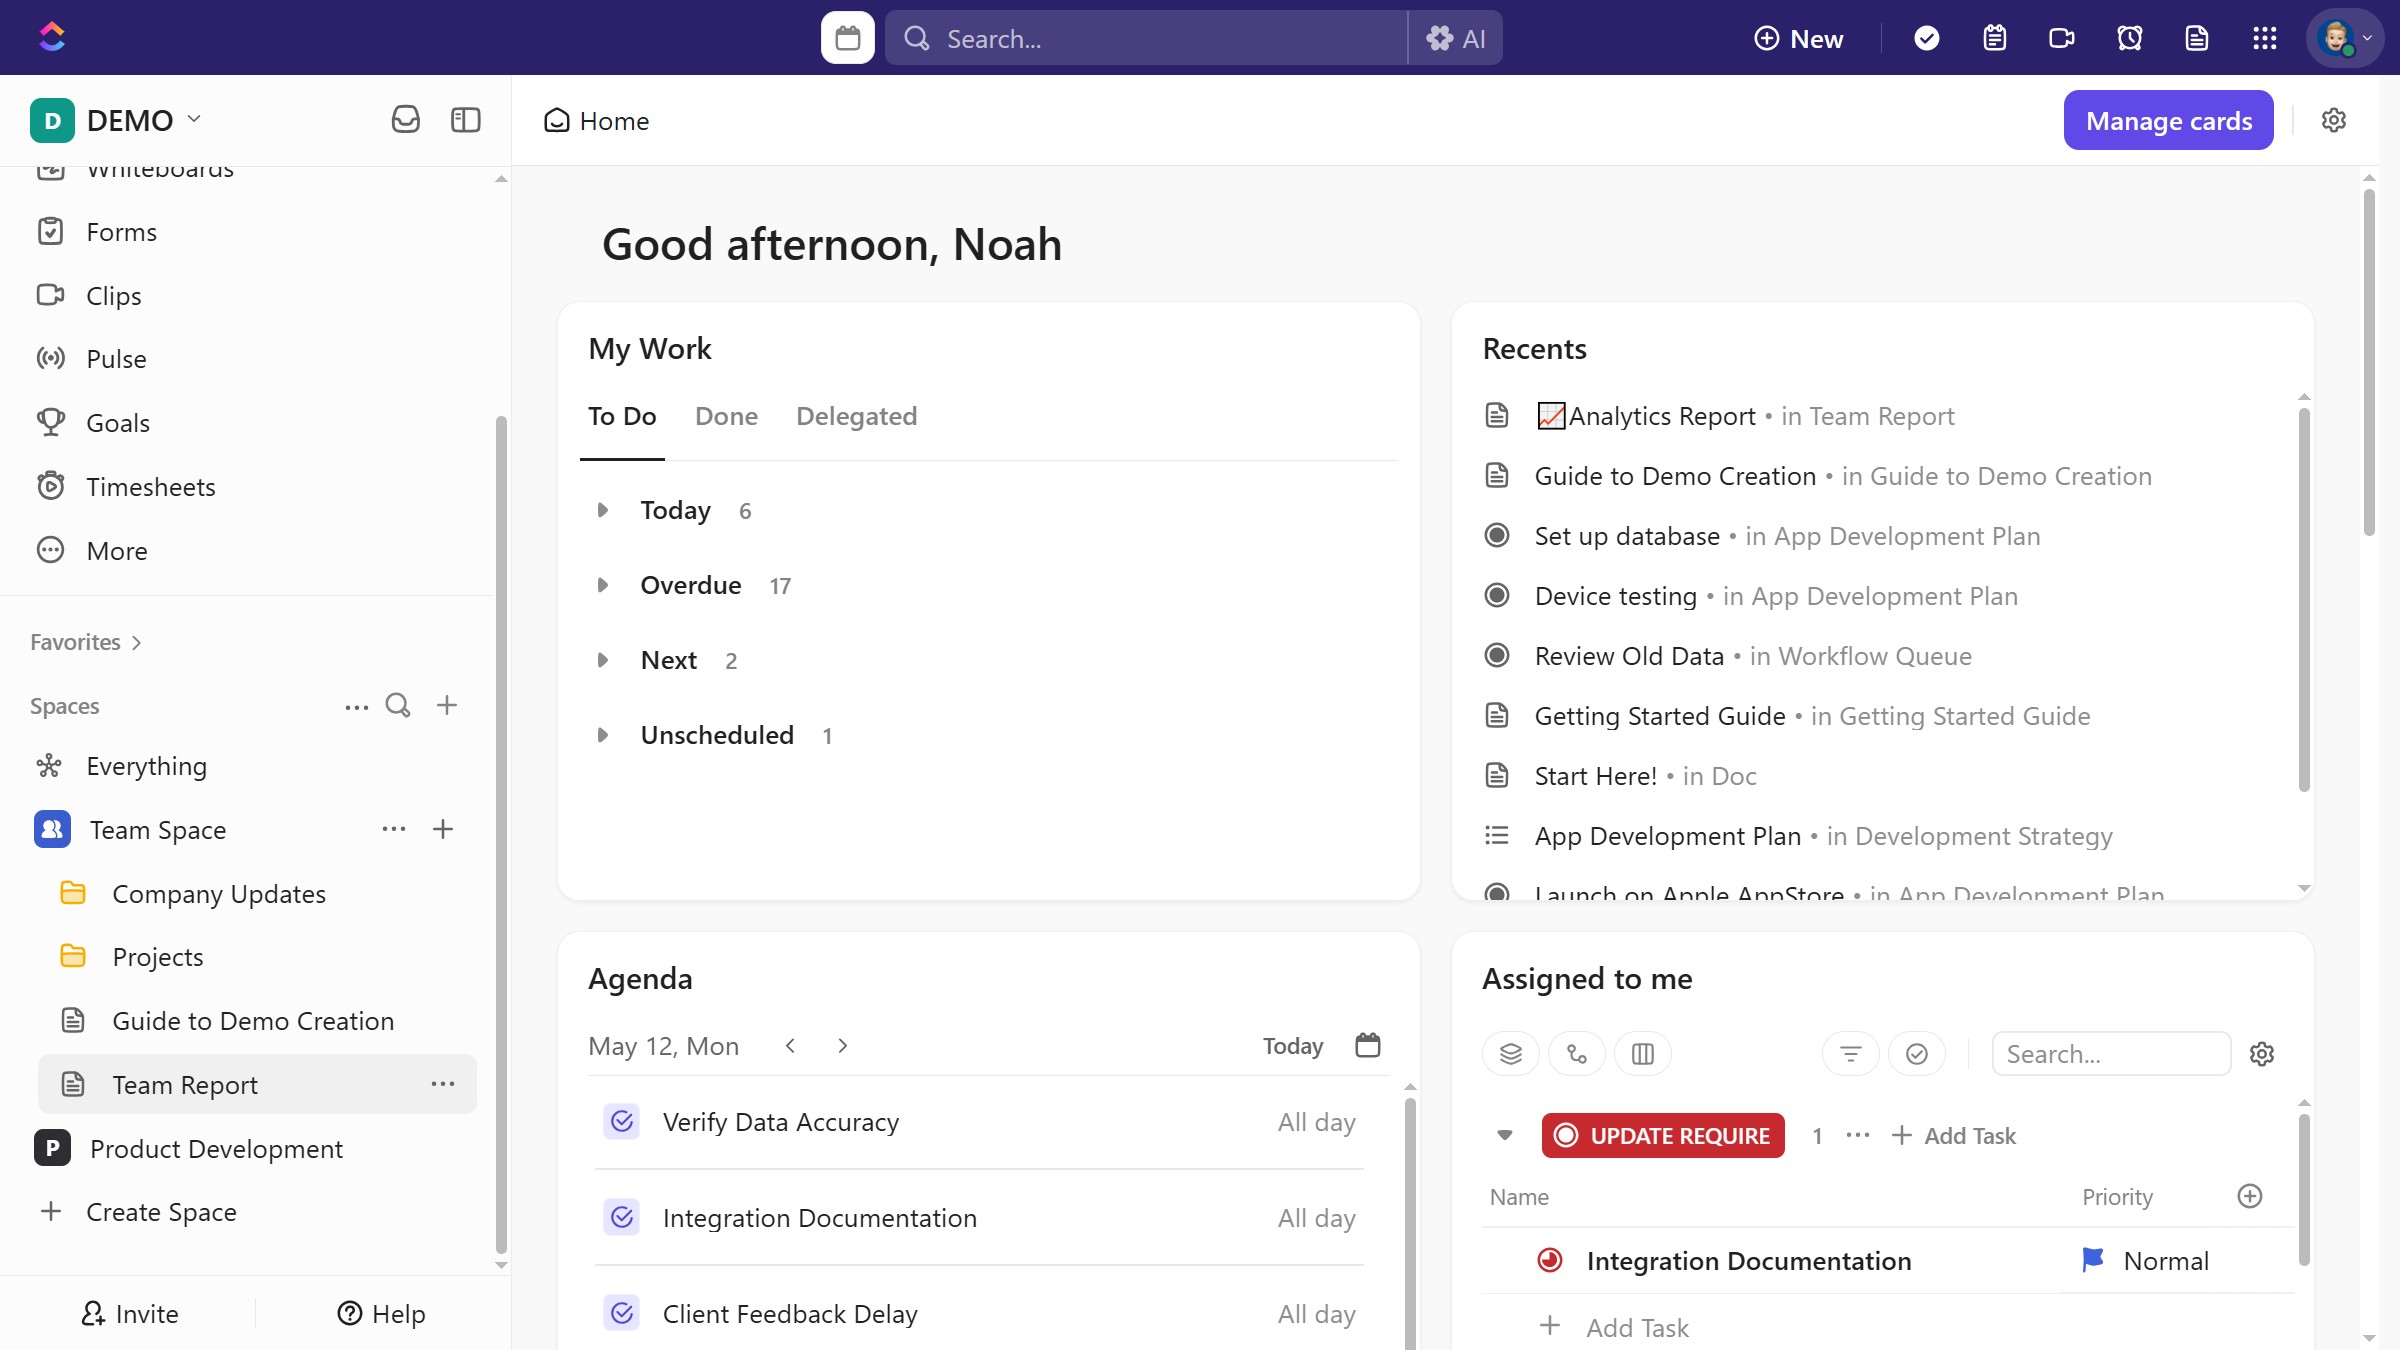This screenshot has height=1350, width=2400.
Task: Collapse the UPDATE REQUIRE group
Action: [x=1504, y=1135]
